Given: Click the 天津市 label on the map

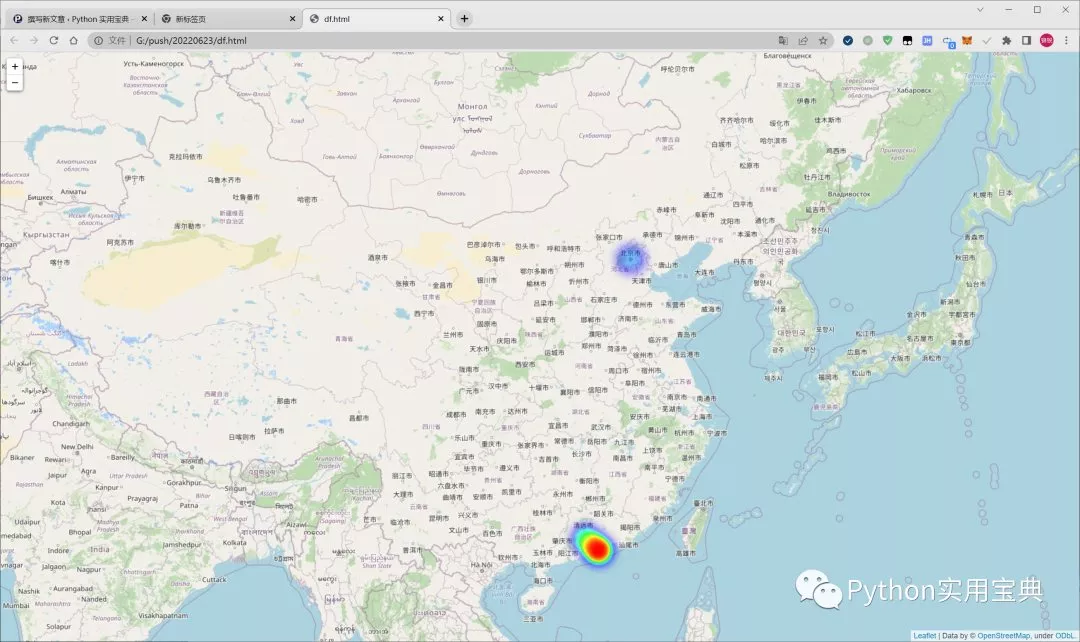Looking at the screenshot, I should tap(641, 281).
